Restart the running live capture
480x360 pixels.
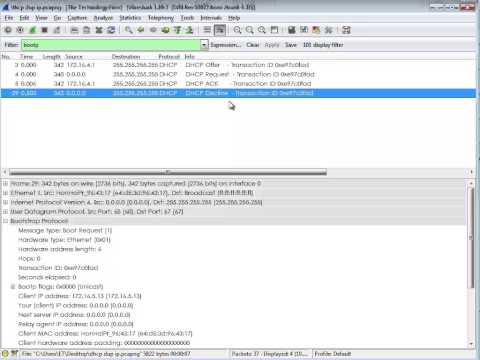57,30
